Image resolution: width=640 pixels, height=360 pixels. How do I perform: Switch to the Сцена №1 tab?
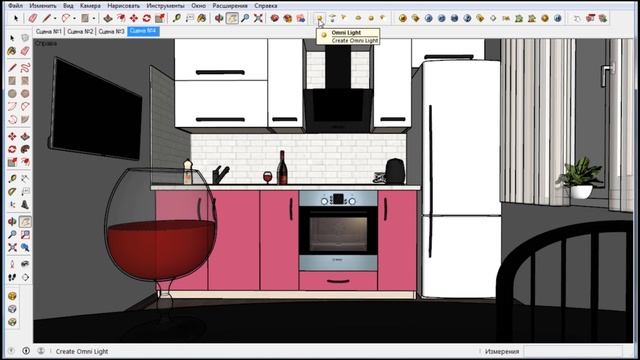point(49,31)
